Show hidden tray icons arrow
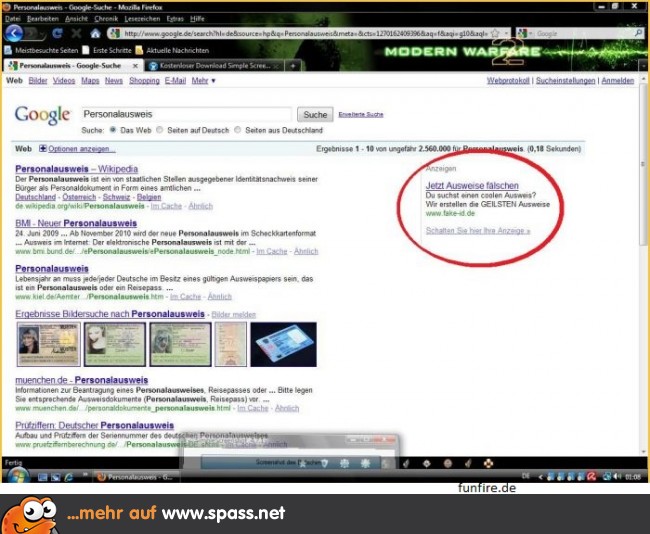 point(540,477)
